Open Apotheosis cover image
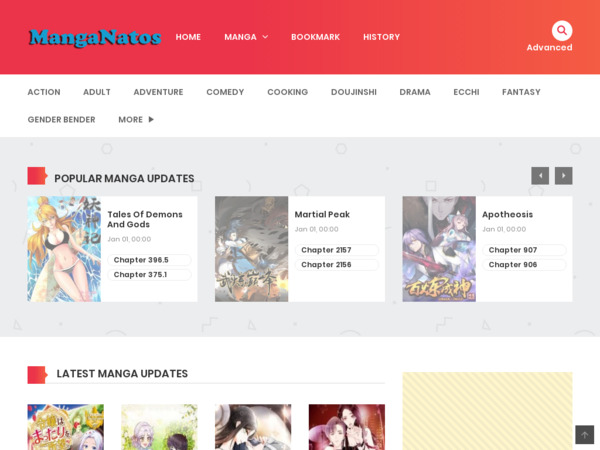Image resolution: width=600 pixels, height=450 pixels. click(x=439, y=249)
